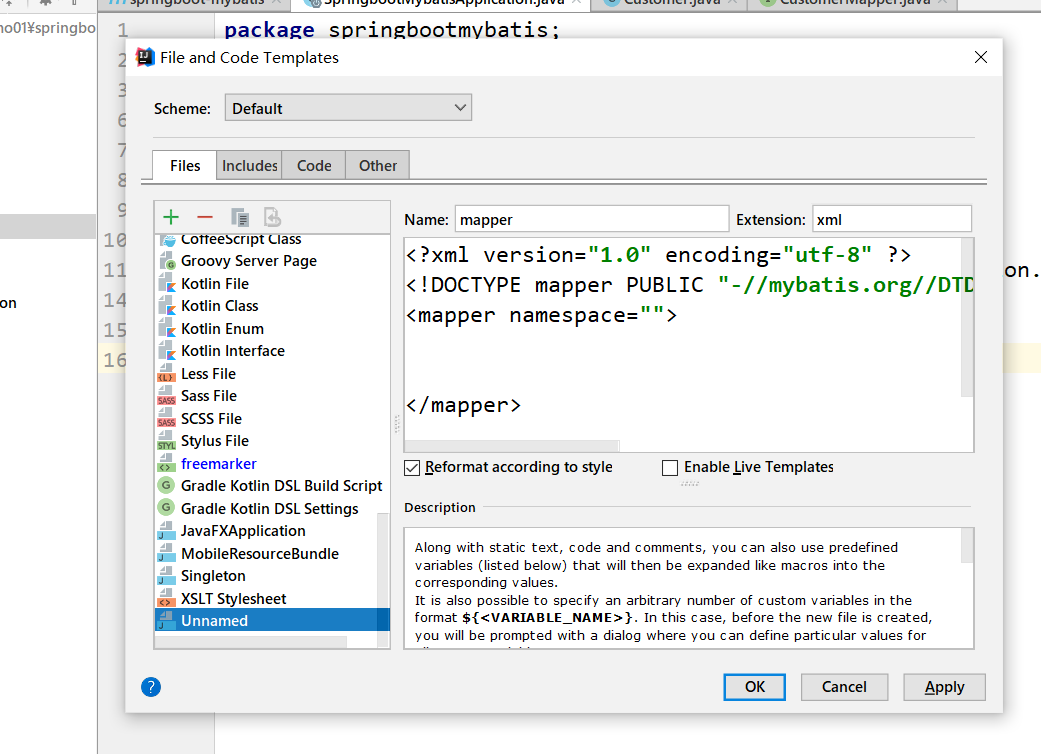The height and width of the screenshot is (754, 1041).
Task: Click into the Name input field
Action: [591, 219]
